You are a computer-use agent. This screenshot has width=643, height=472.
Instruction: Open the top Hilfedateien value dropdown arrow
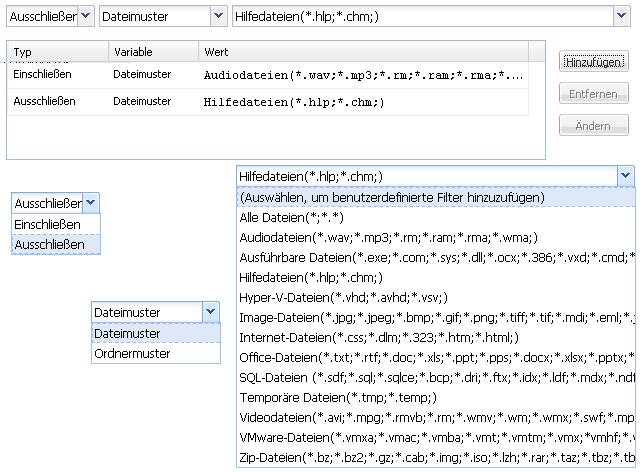pos(625,16)
